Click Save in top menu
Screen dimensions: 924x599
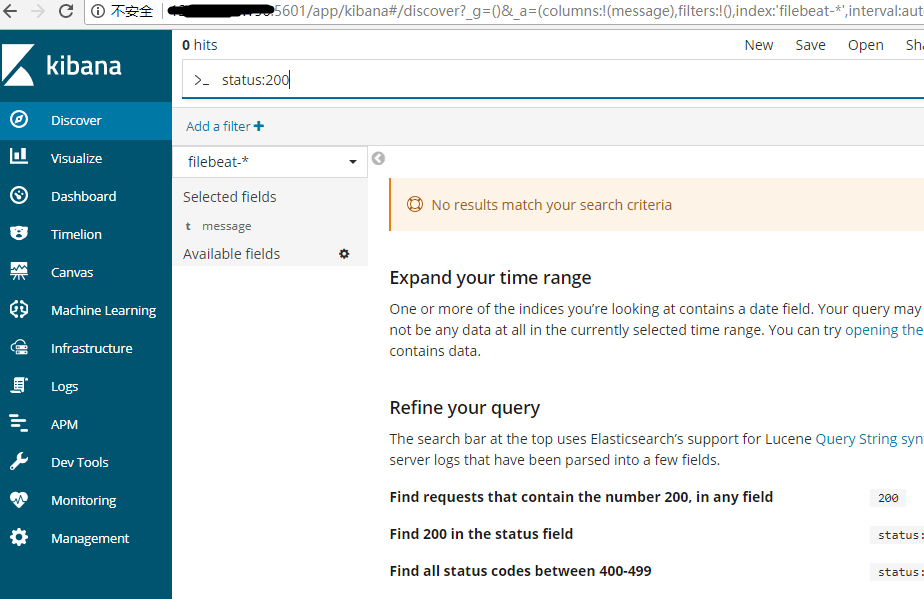(x=810, y=45)
